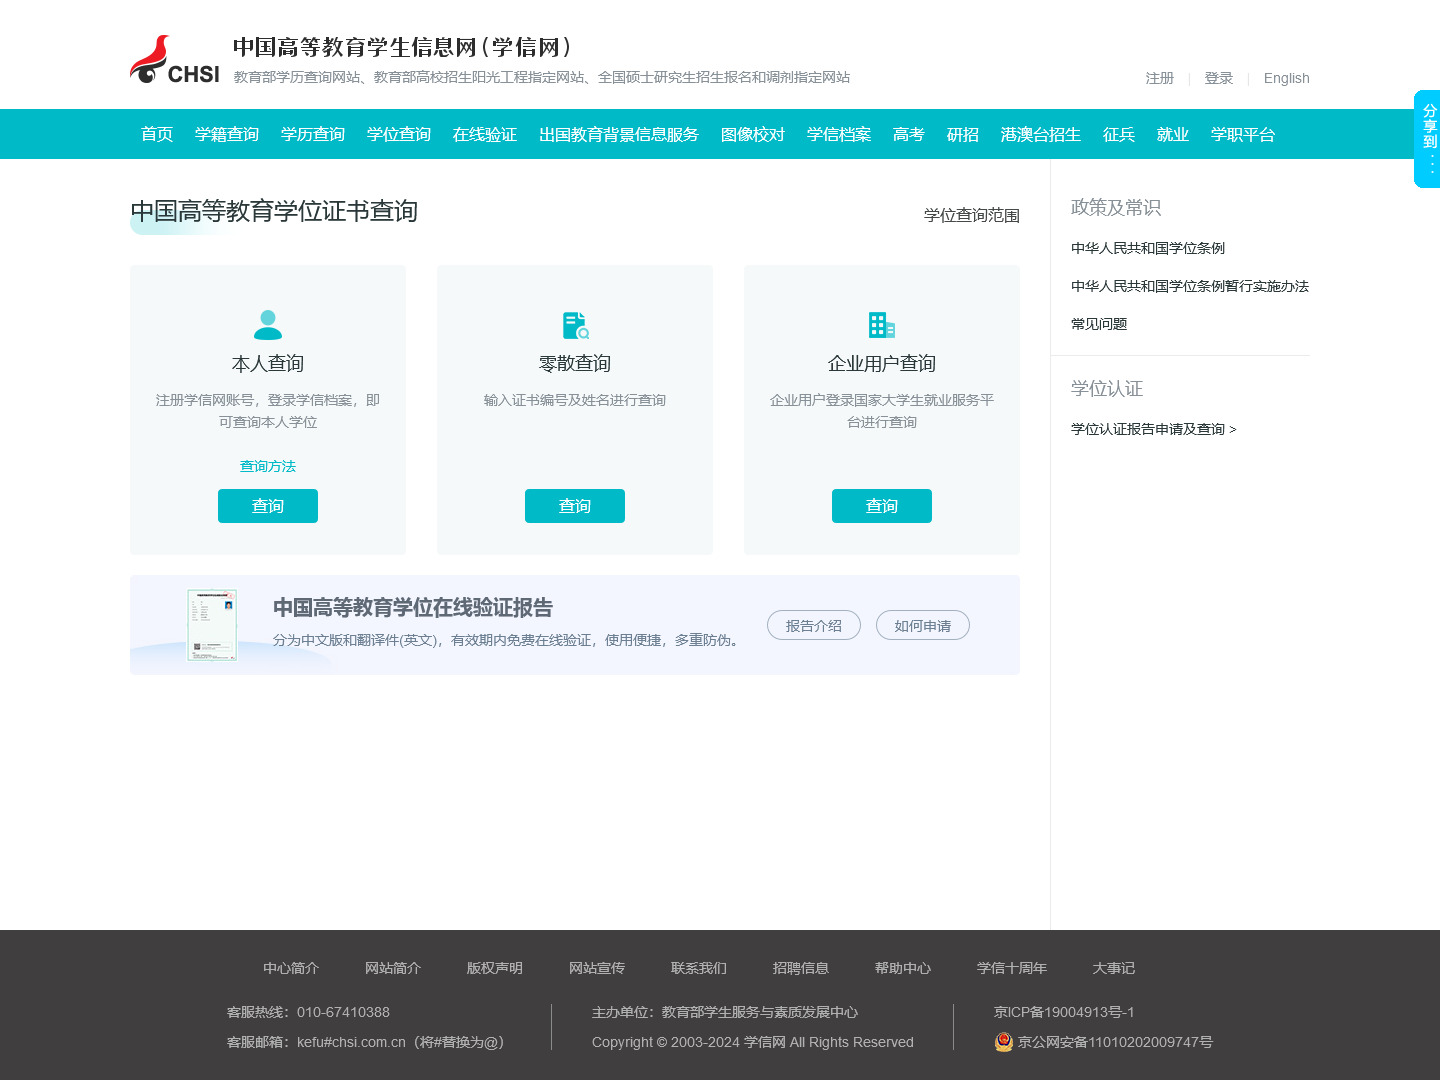
Task: Click the person icon above 本人查询
Action: [268, 325]
